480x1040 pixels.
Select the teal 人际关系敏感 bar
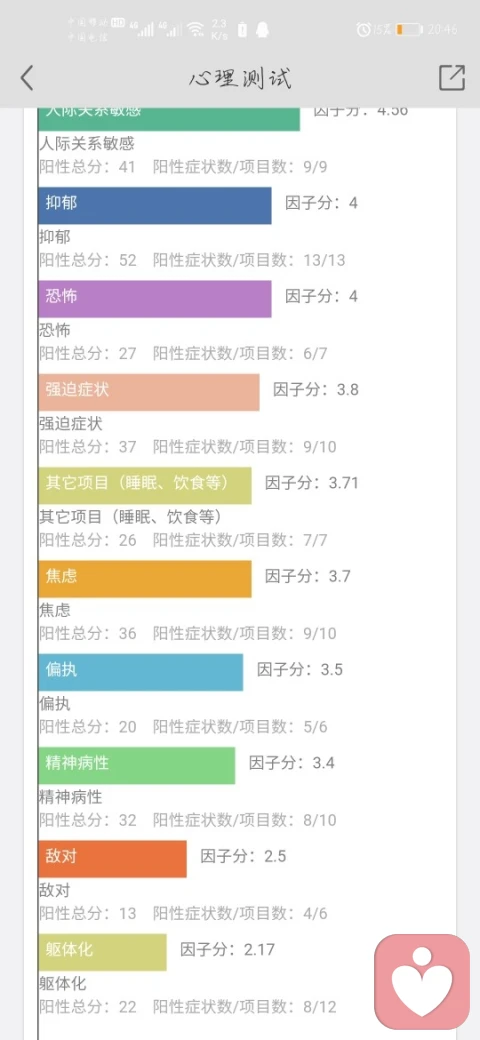click(x=169, y=119)
